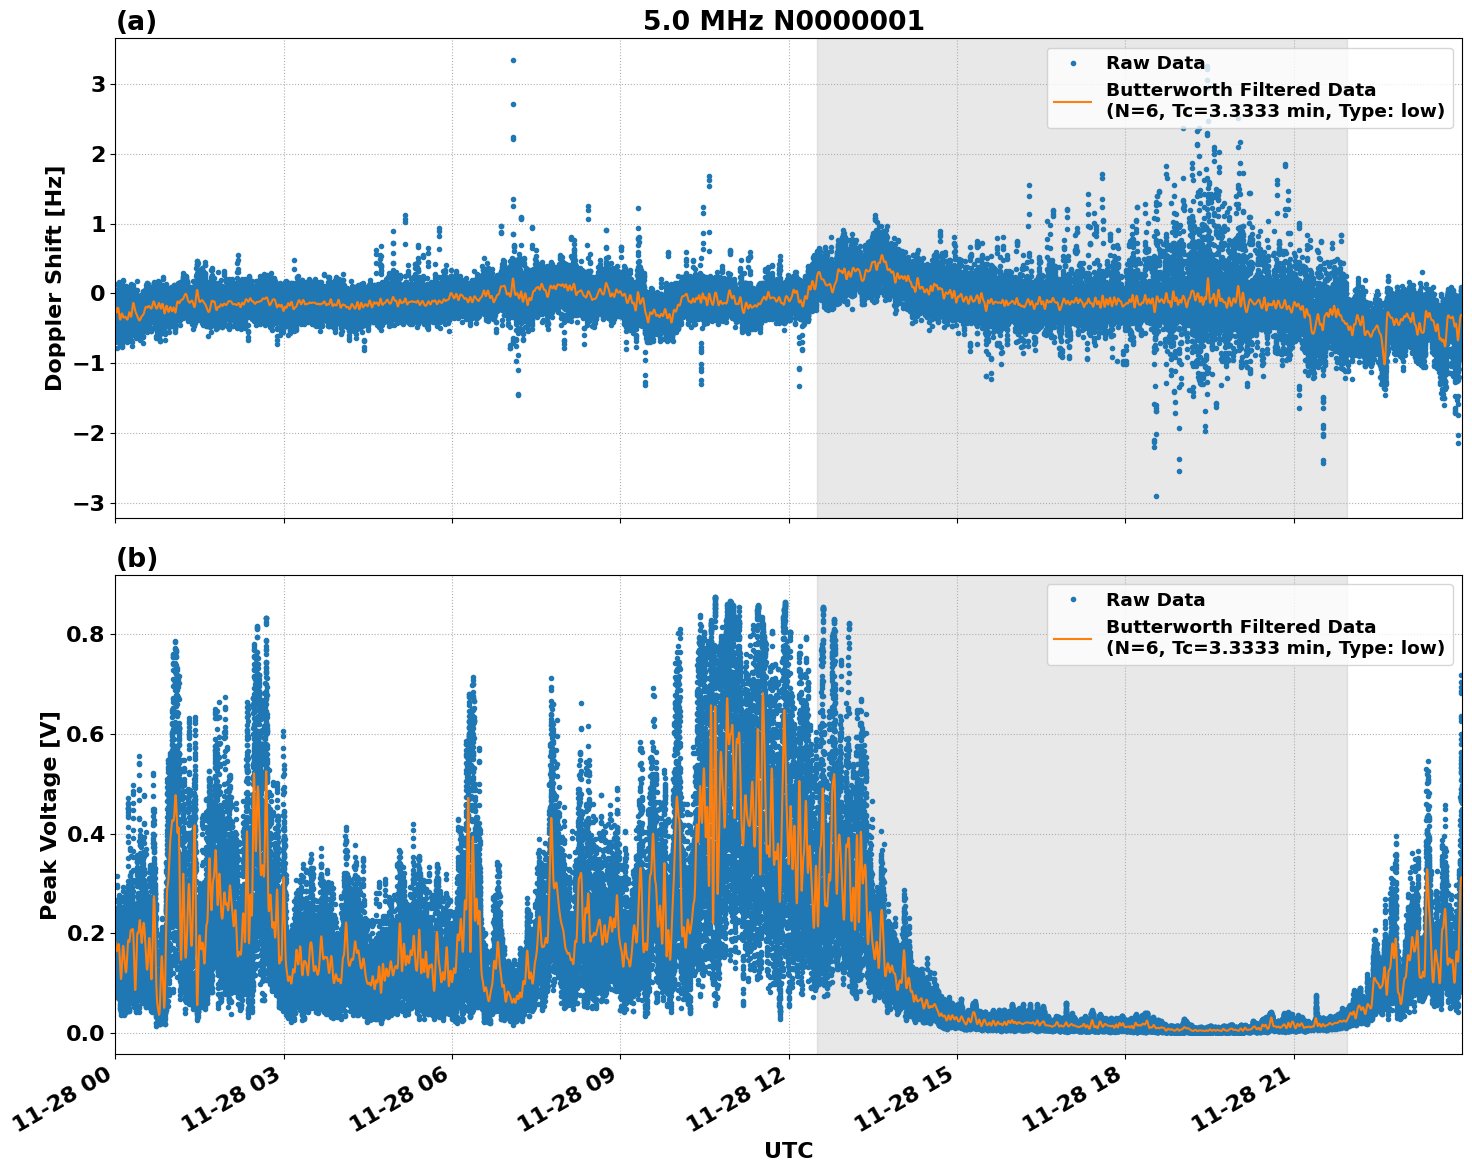Click the "UTC" x-axis label
Image resolution: width=1472 pixels, height=1172 pixels.
click(x=788, y=1150)
